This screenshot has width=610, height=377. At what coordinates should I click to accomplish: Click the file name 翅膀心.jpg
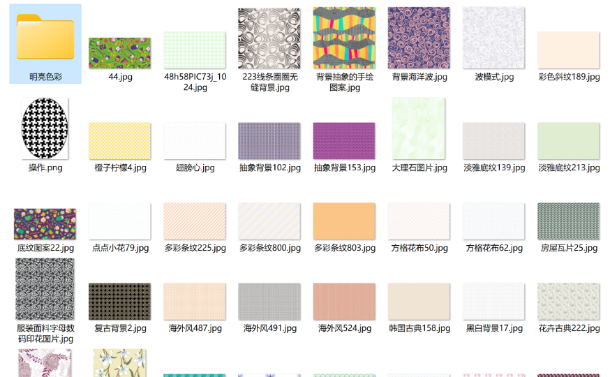pyautogui.click(x=195, y=168)
